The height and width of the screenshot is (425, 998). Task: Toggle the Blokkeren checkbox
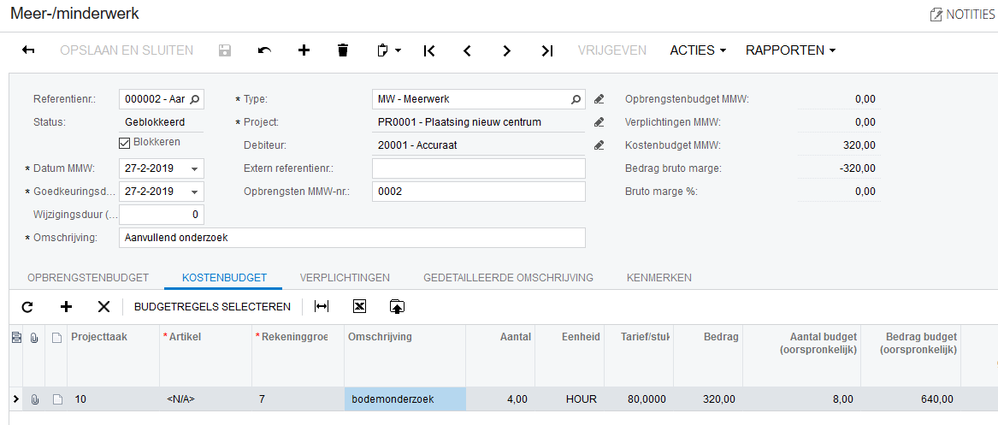125,142
